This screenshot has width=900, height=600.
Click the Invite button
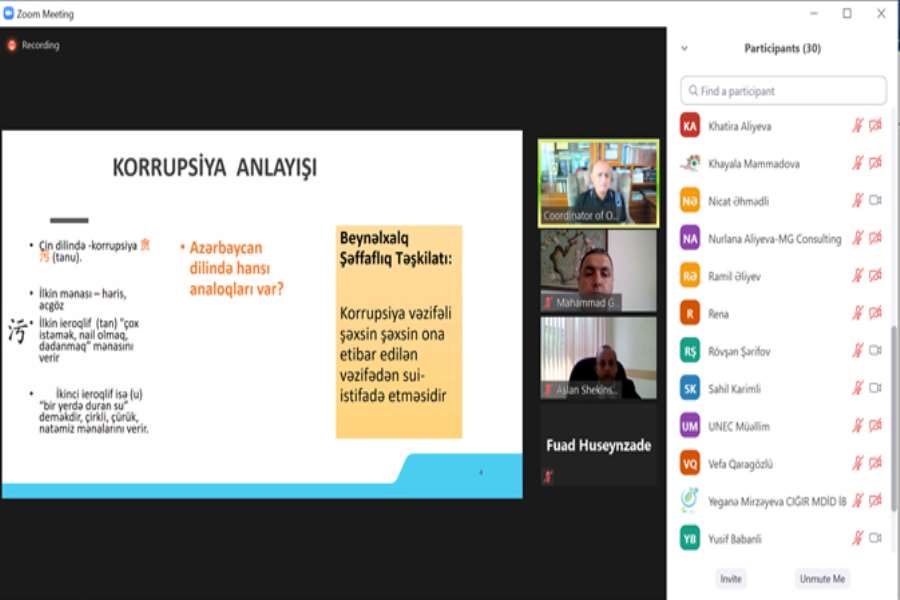[731, 579]
